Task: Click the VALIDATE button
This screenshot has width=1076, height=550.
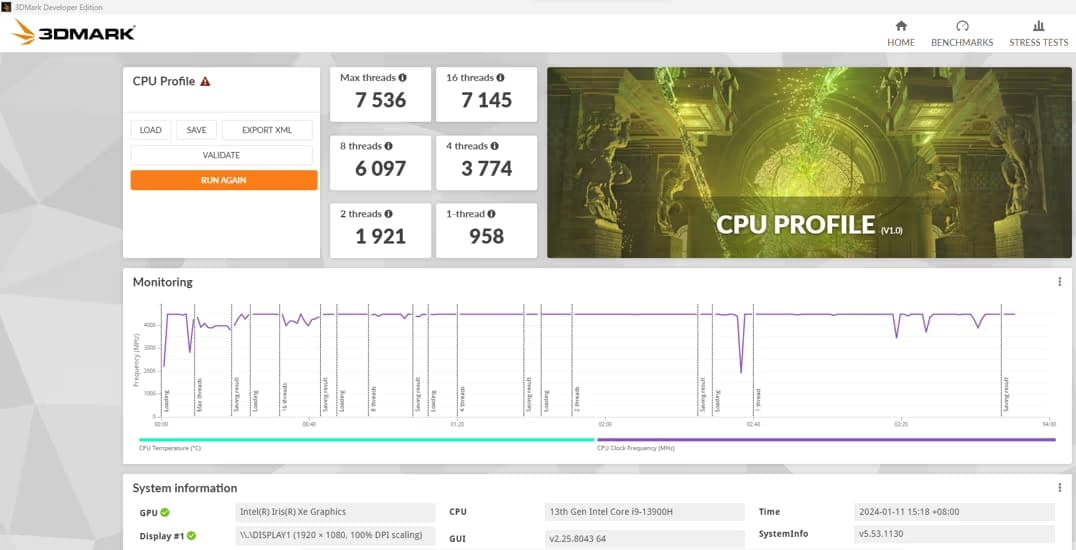Action: 221,155
